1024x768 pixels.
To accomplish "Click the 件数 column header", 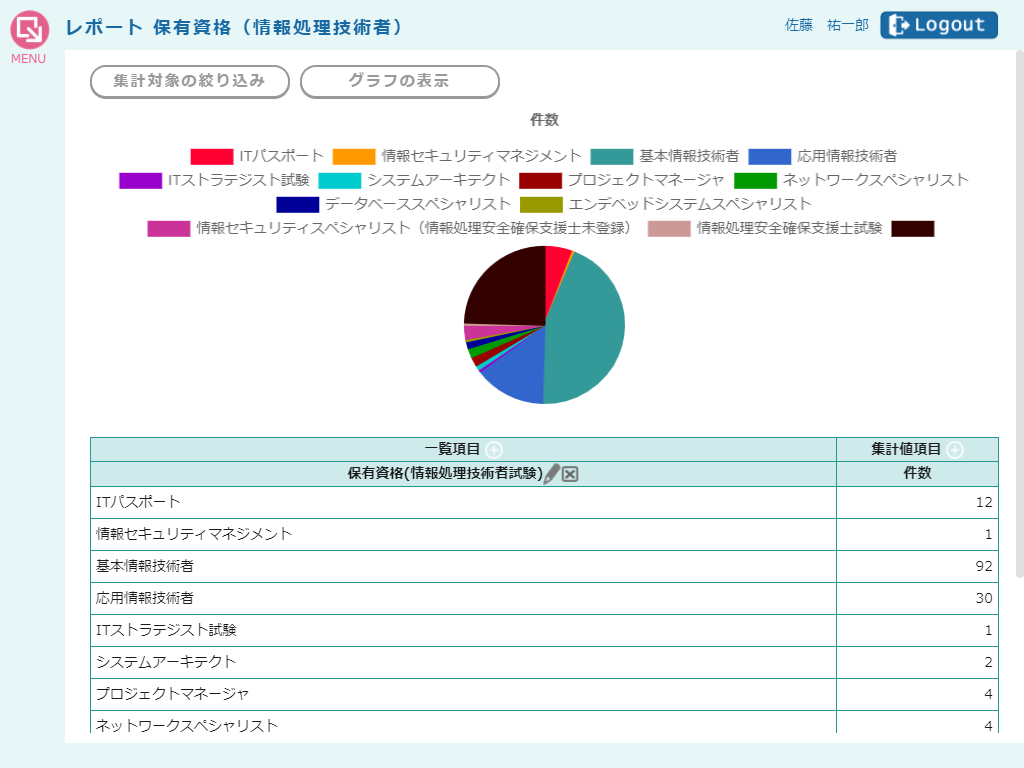I will [917, 474].
